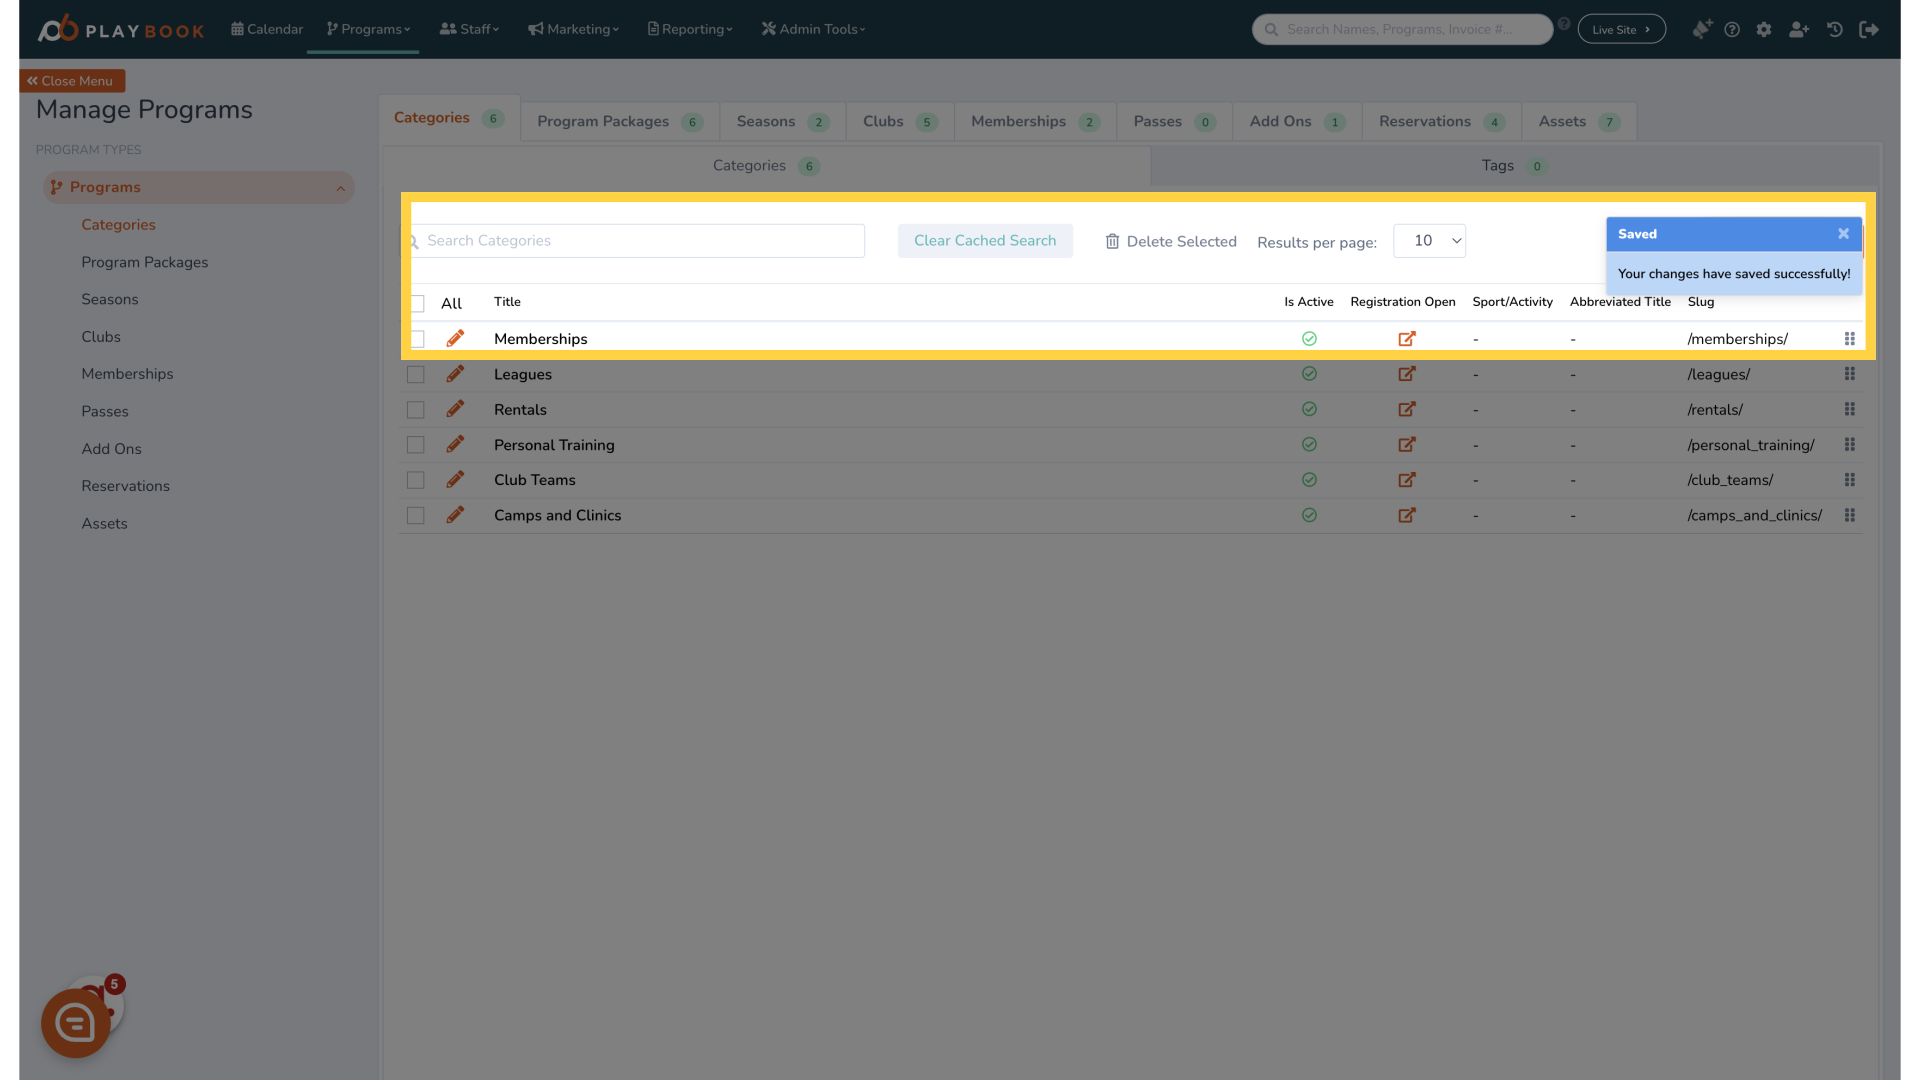Click the notifications bell icon

pos(1701,29)
